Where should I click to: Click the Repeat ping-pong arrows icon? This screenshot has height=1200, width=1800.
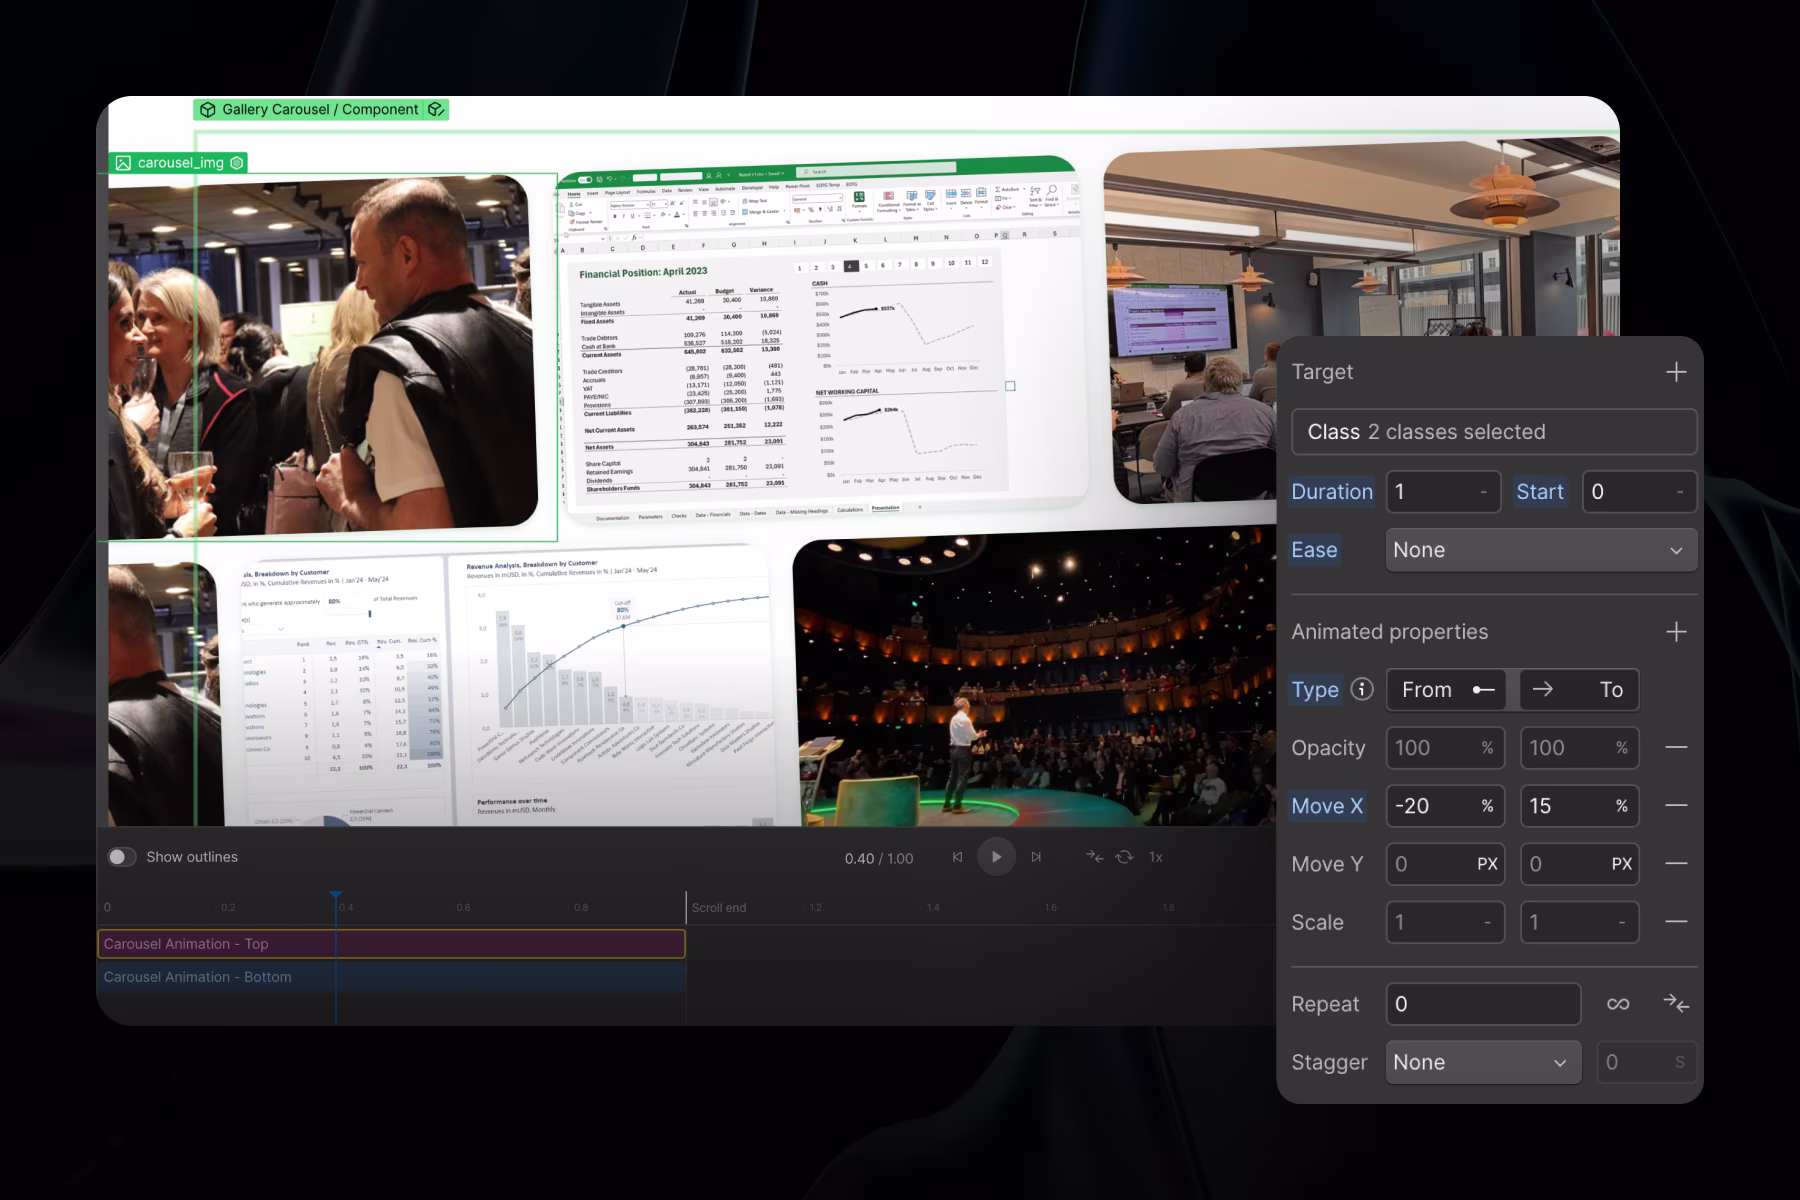coord(1676,1004)
